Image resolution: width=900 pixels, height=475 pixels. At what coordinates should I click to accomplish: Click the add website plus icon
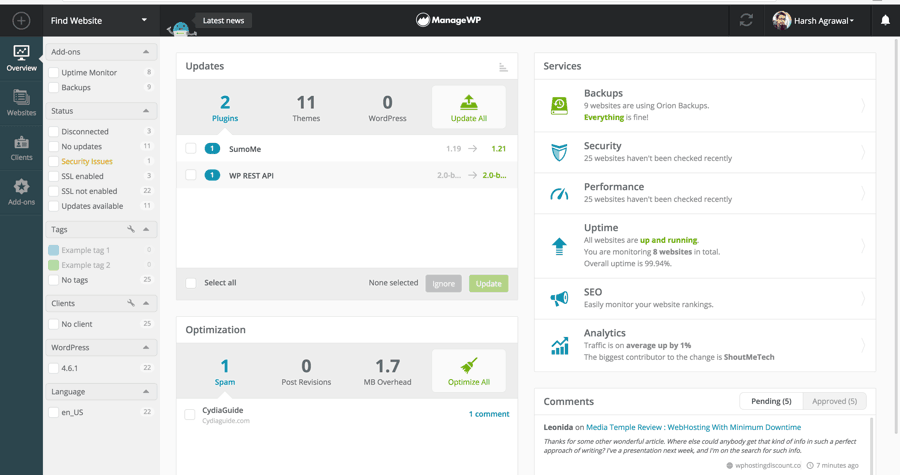coord(21,21)
